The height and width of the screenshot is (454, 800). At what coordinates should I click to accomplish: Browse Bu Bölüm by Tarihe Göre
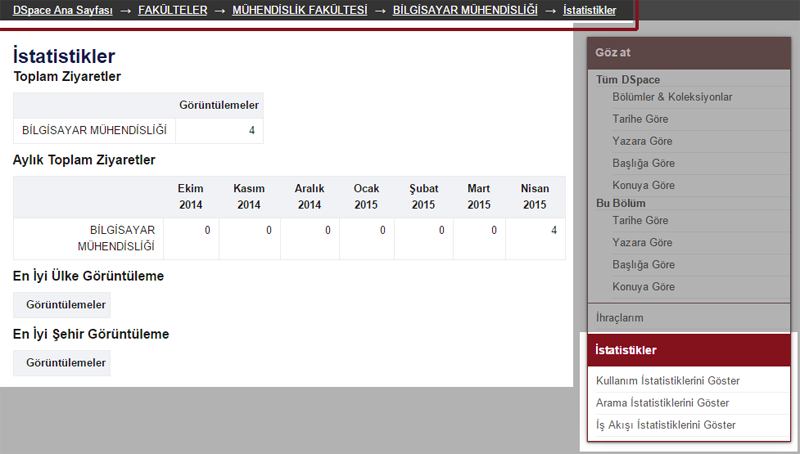click(640, 220)
